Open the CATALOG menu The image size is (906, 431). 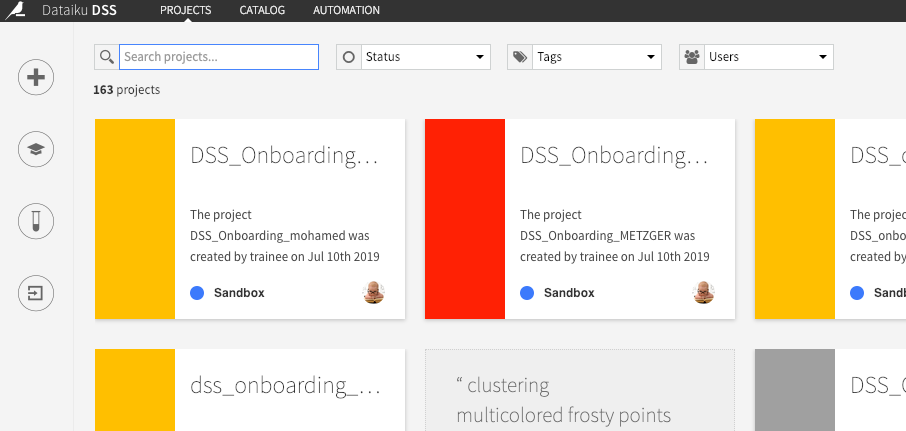[x=262, y=10]
